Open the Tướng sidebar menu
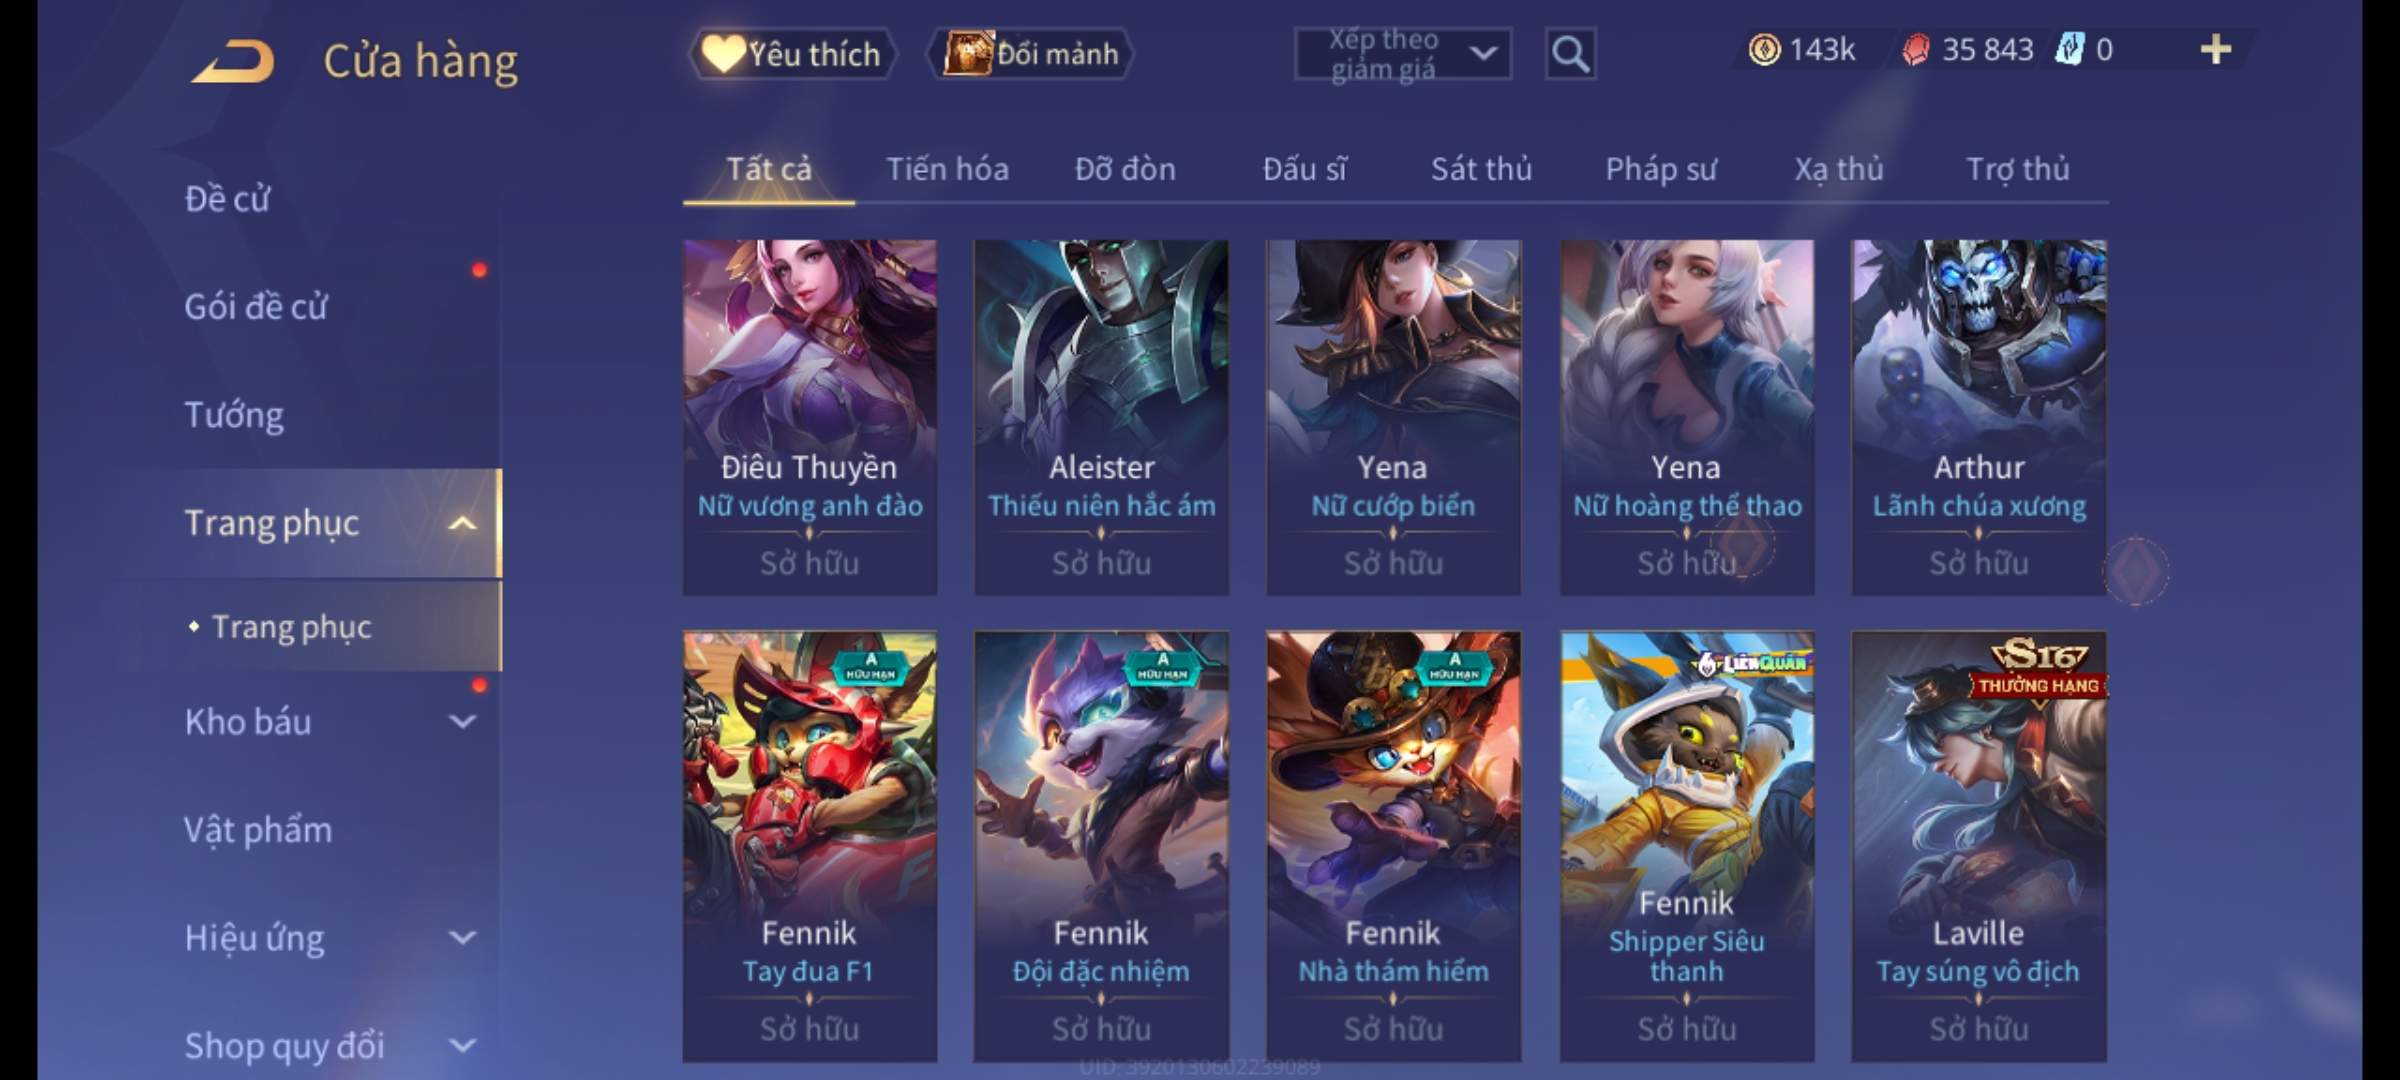The width and height of the screenshot is (2400, 1080). pos(234,414)
